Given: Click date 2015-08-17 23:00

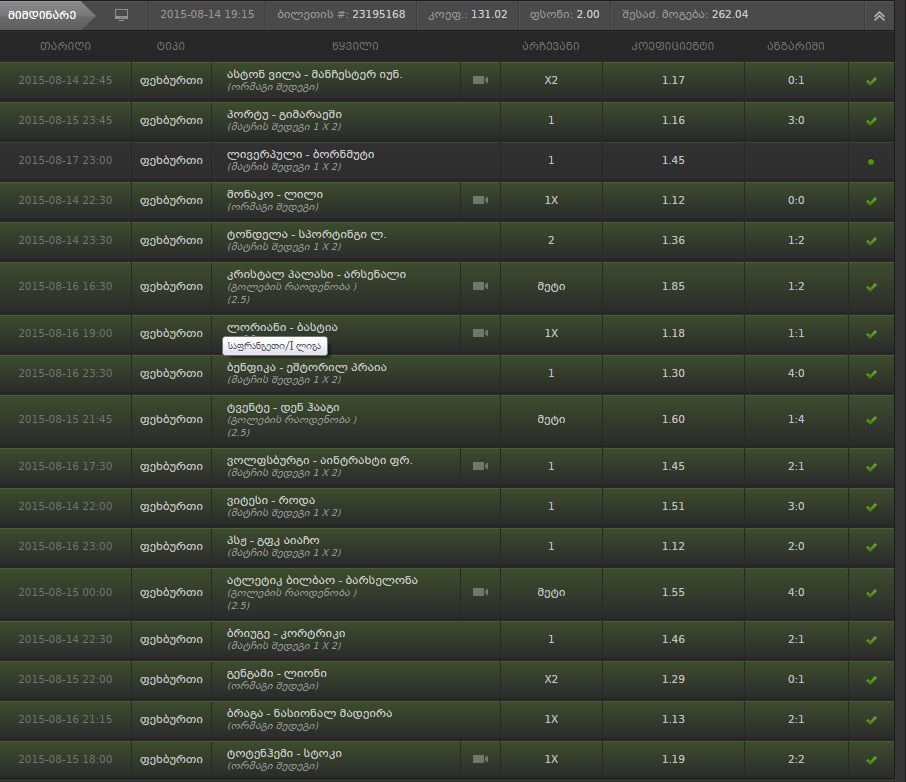Looking at the screenshot, I should point(65,160).
